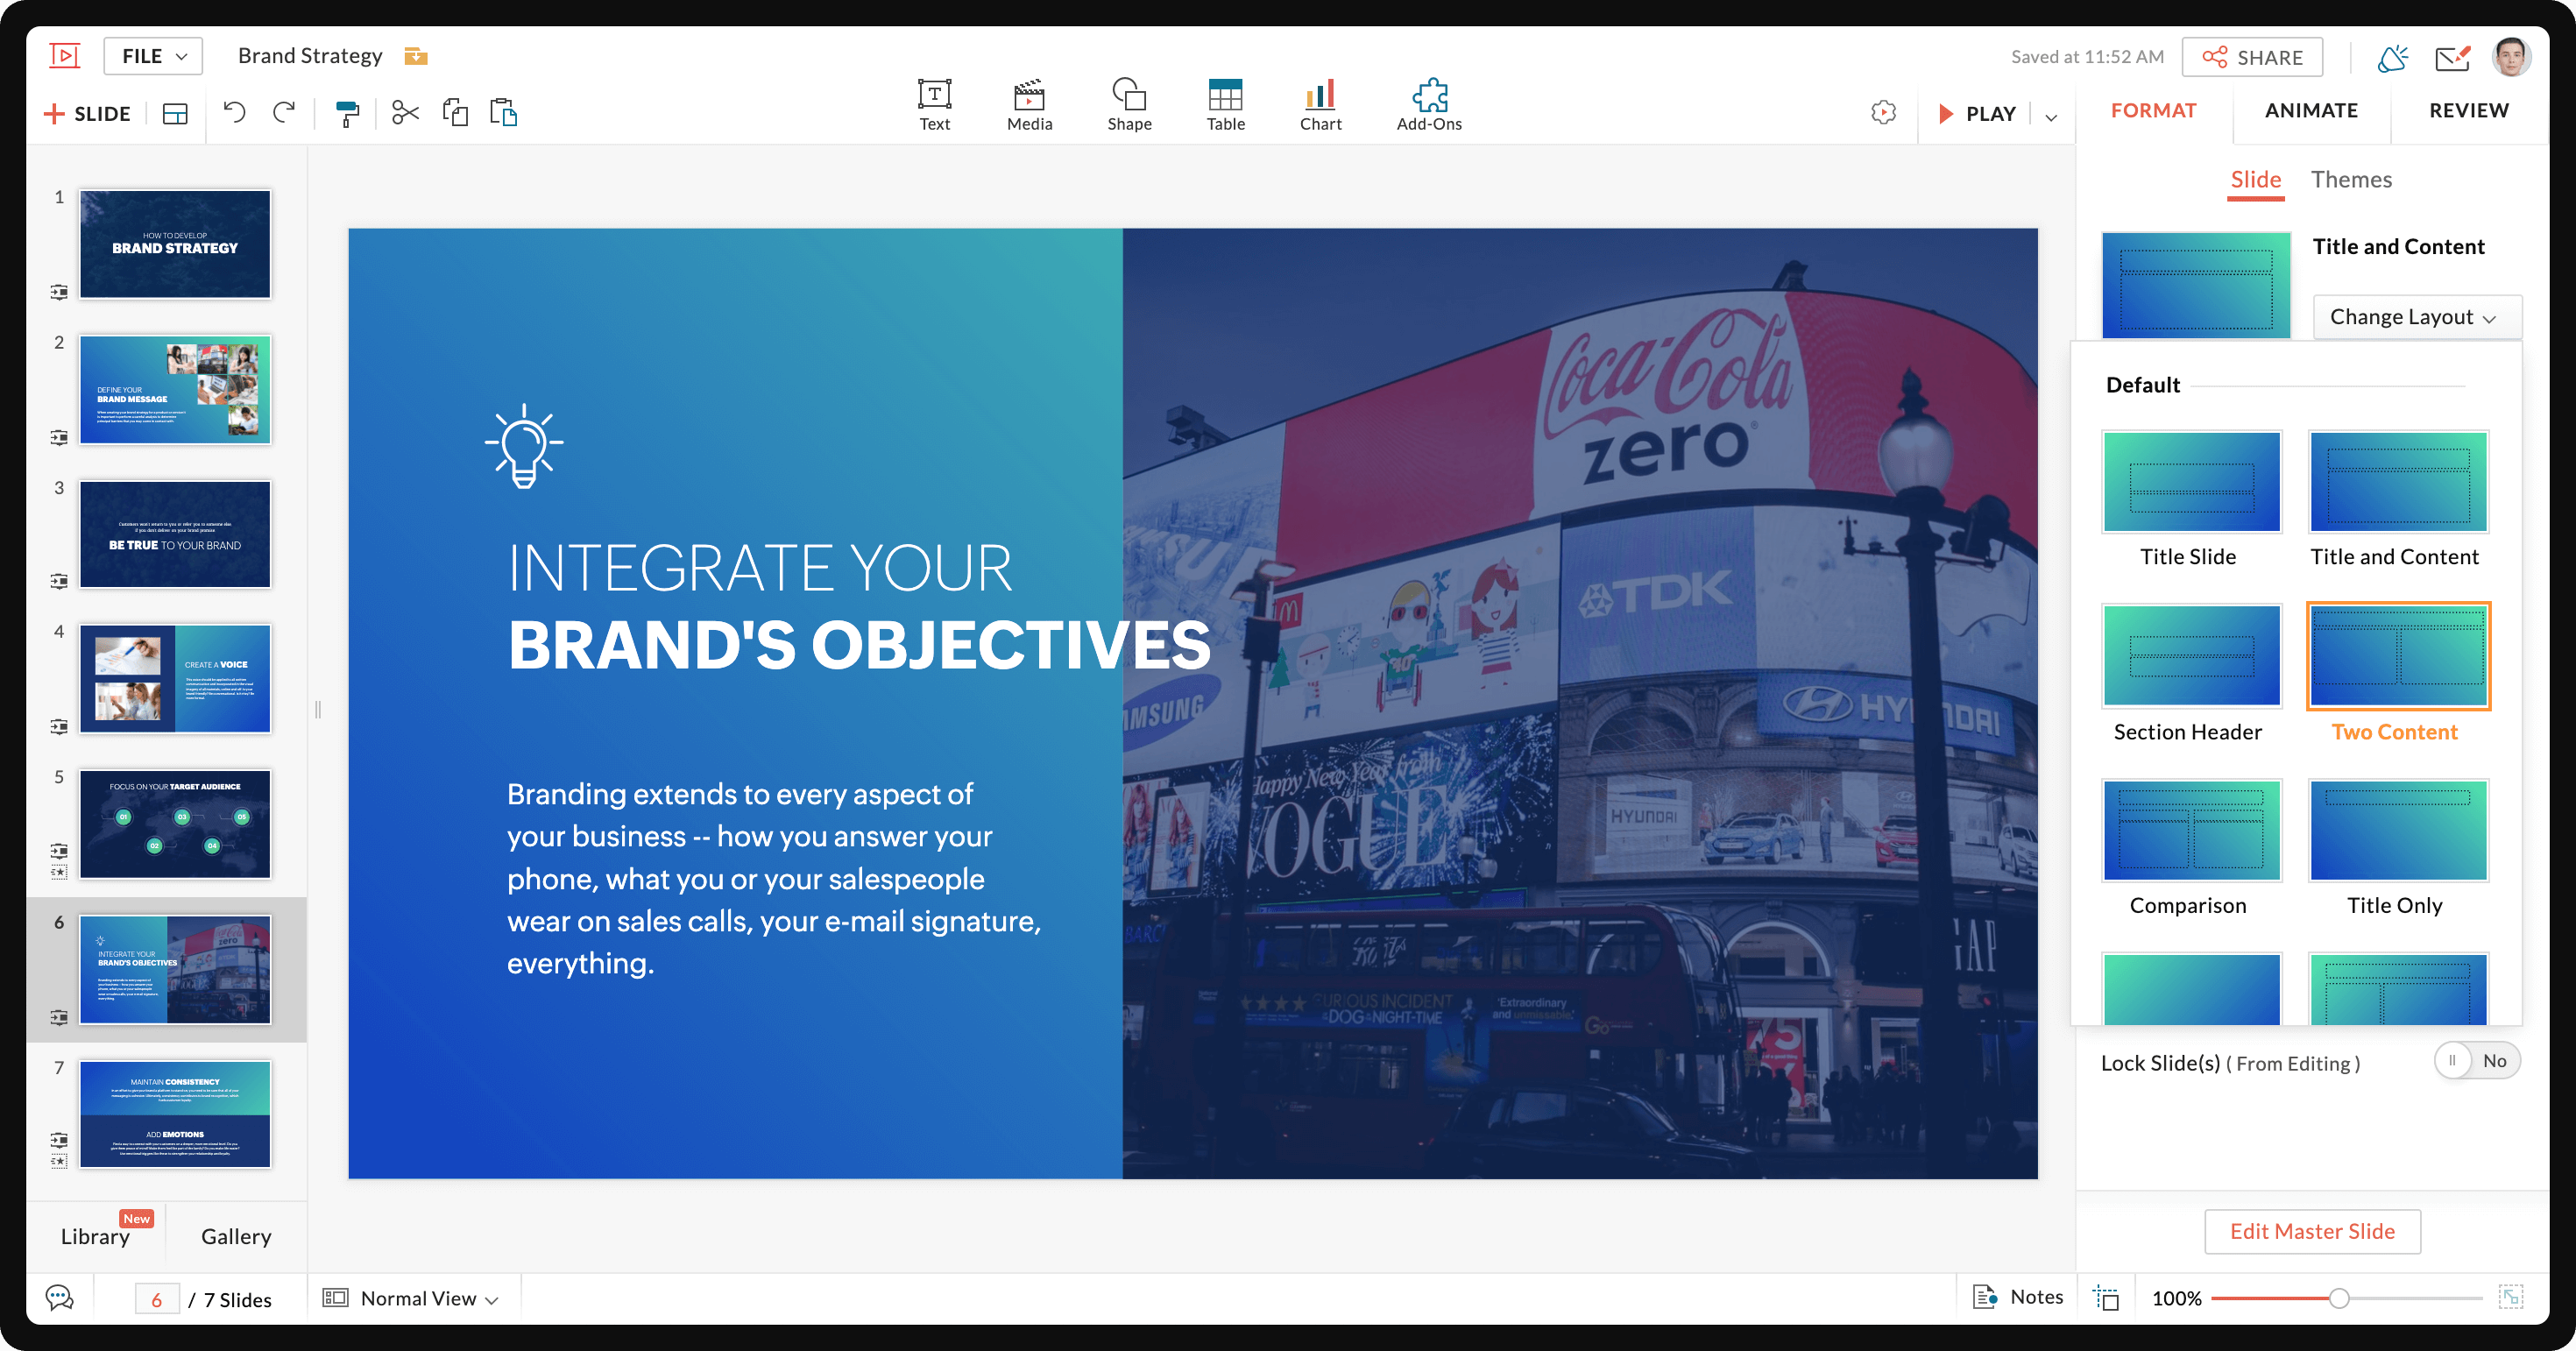Click the scissors cut icon
This screenshot has width=2576, height=1351.
click(x=405, y=113)
